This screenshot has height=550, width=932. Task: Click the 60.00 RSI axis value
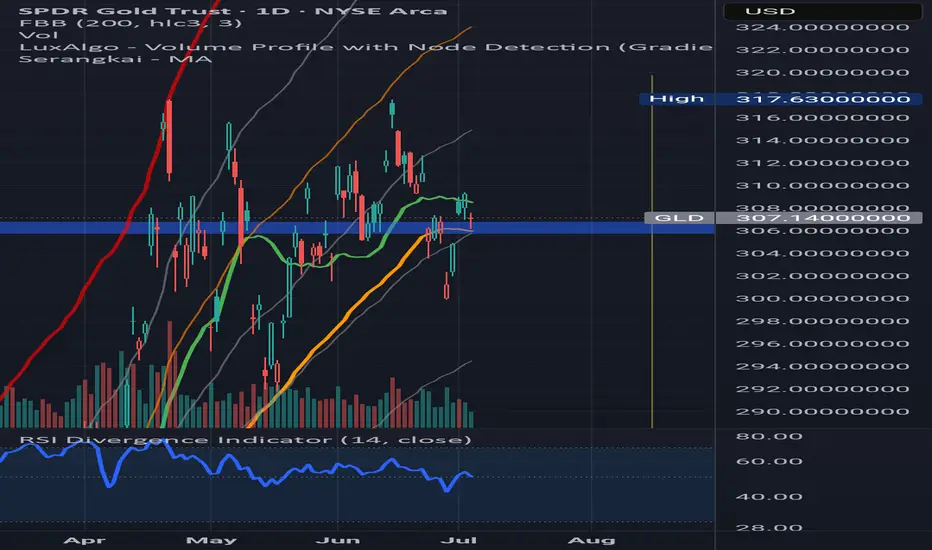[769, 461]
